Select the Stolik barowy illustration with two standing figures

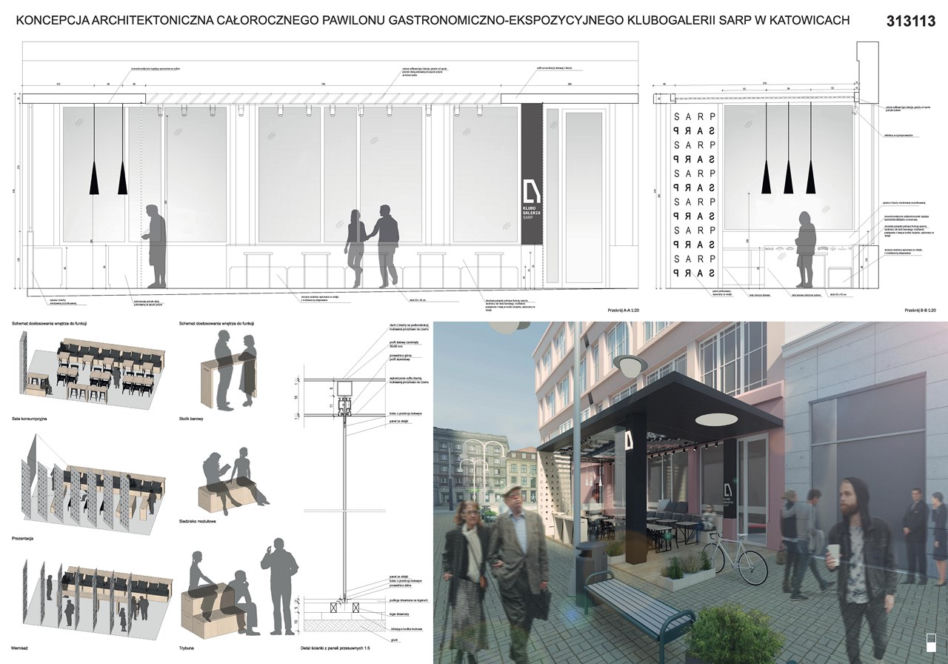231,371
